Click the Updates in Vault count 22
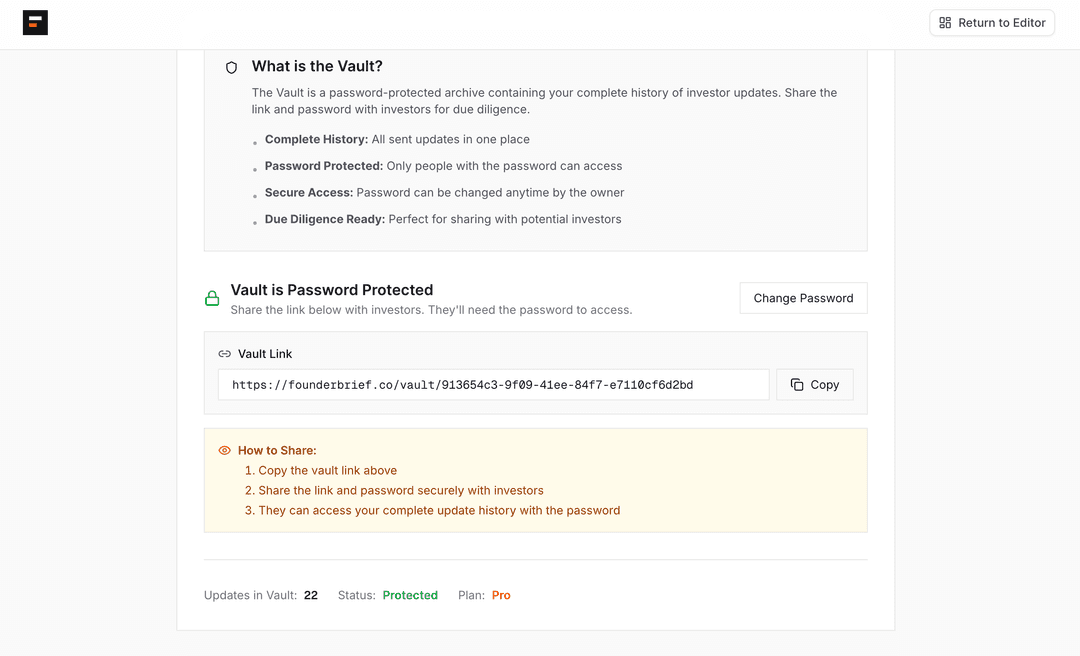 point(311,595)
